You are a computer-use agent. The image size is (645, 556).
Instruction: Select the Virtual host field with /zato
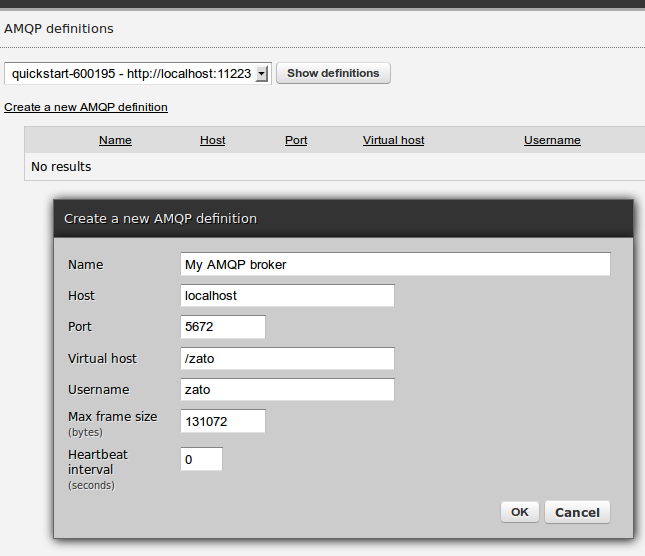coord(287,358)
